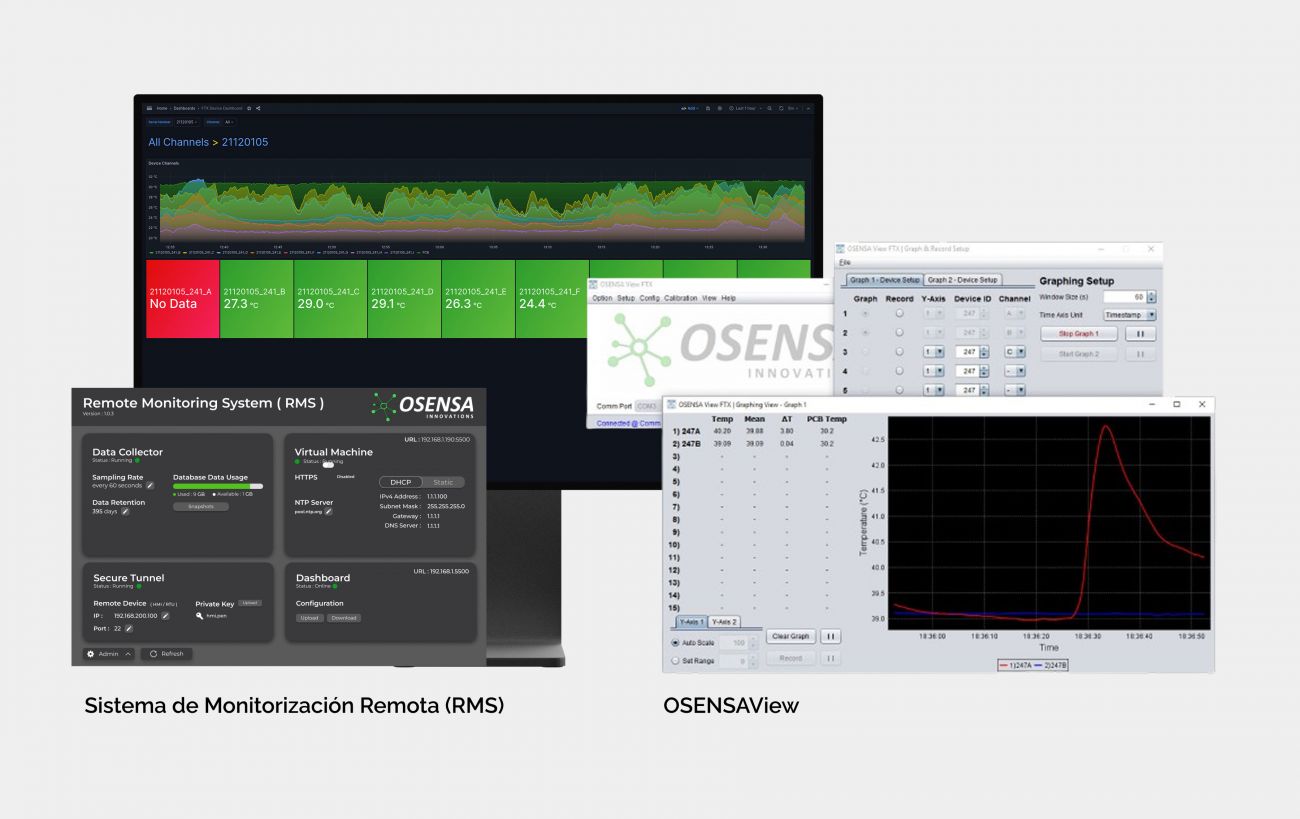
Task: Edit the NTP Server pencil icon
Action: click(328, 511)
